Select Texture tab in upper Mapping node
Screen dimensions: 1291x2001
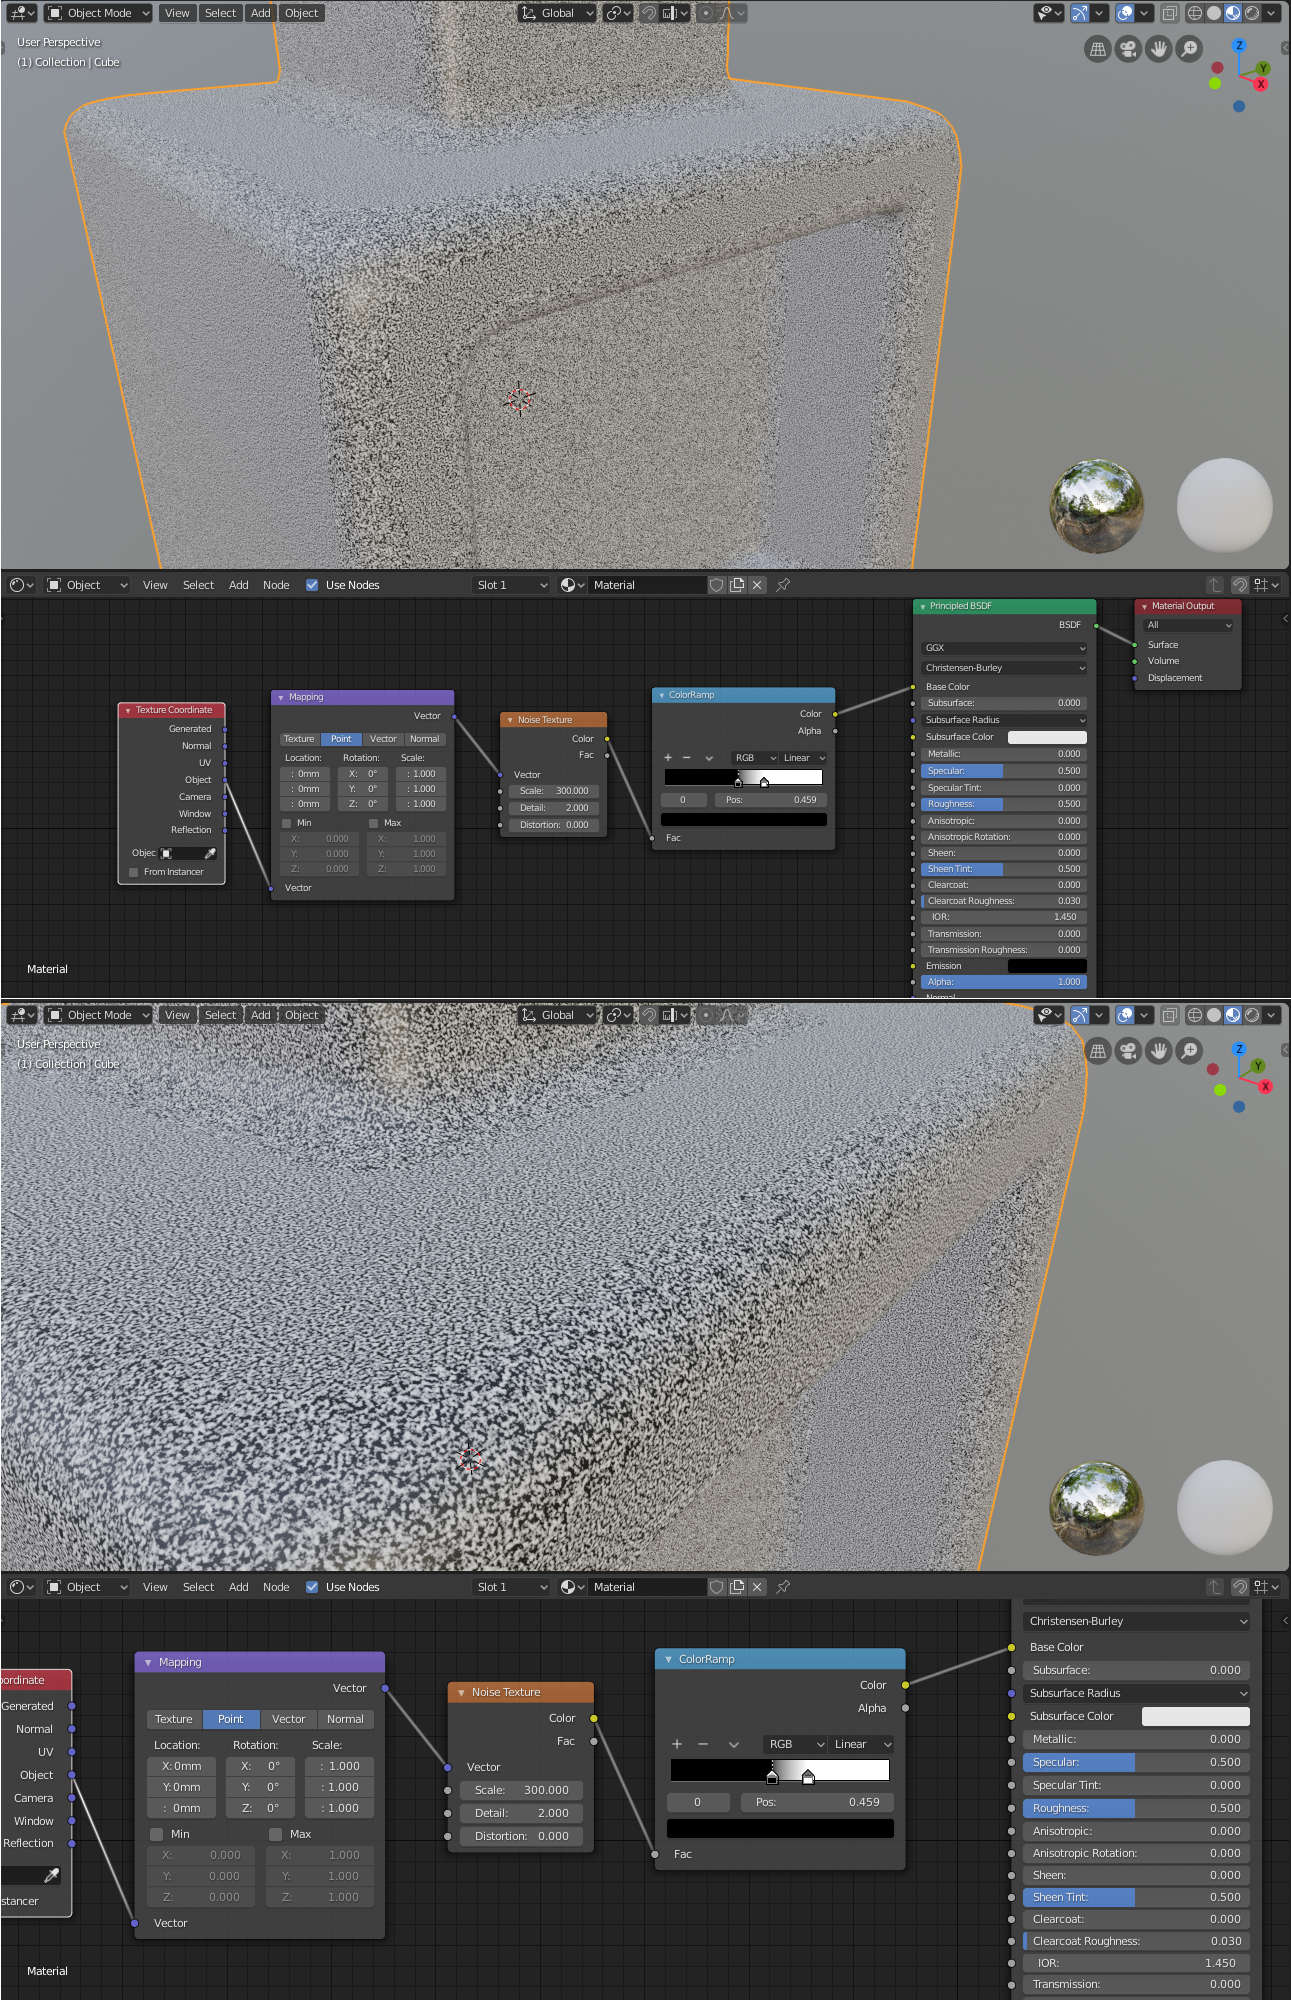tap(299, 739)
